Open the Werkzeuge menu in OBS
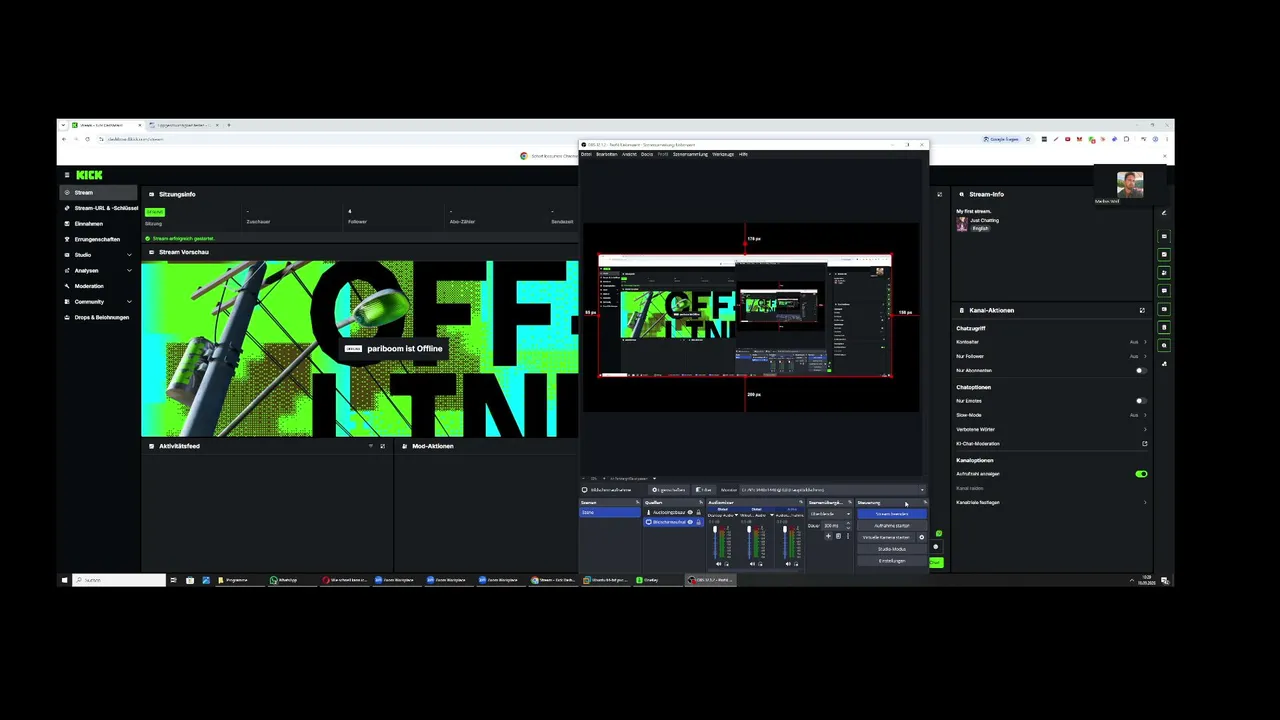Screen dimensions: 1280x720 723,154
